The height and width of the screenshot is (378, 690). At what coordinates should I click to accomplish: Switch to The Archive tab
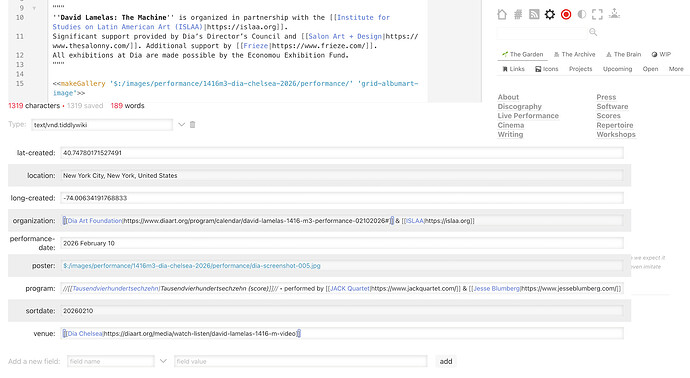pyautogui.click(x=574, y=54)
